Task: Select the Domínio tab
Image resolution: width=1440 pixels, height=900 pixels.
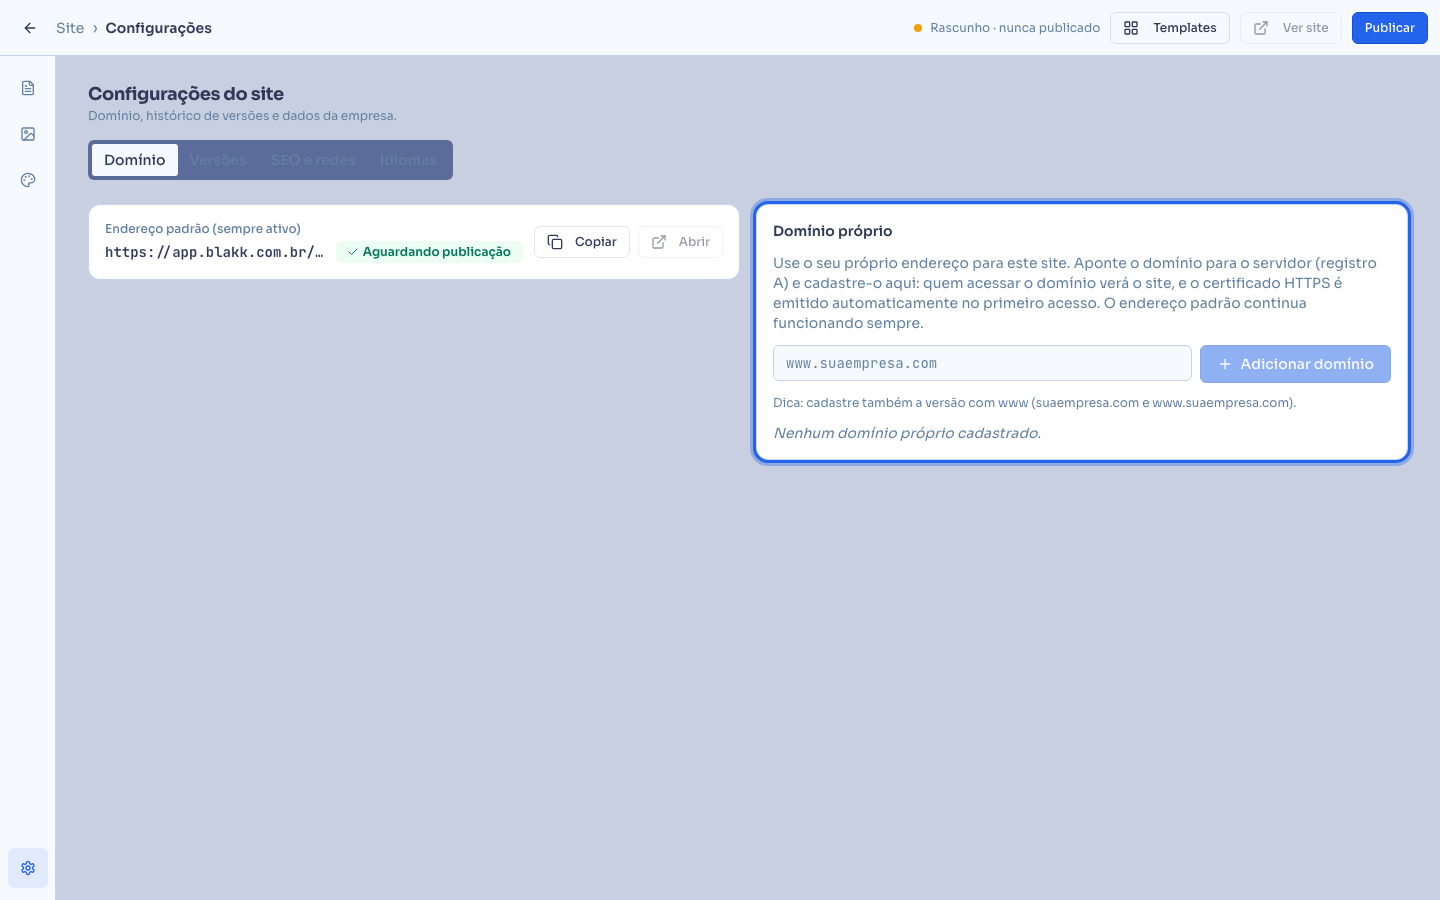Action: [135, 160]
